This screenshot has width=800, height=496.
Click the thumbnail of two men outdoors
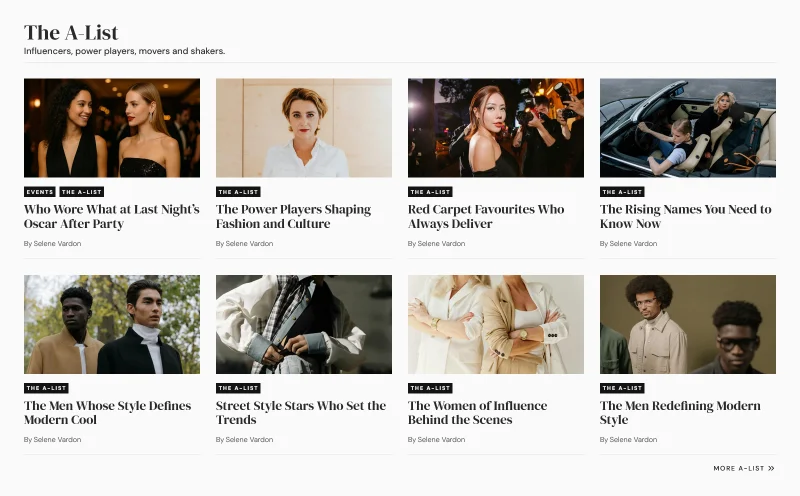click(x=112, y=325)
